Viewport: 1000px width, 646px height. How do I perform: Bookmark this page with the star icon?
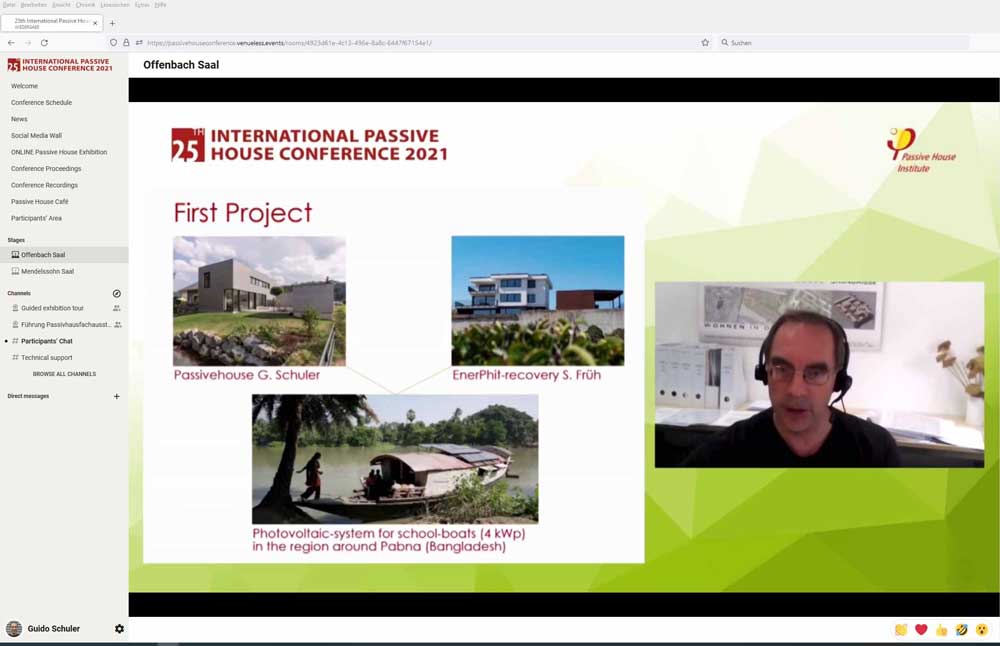(x=705, y=43)
